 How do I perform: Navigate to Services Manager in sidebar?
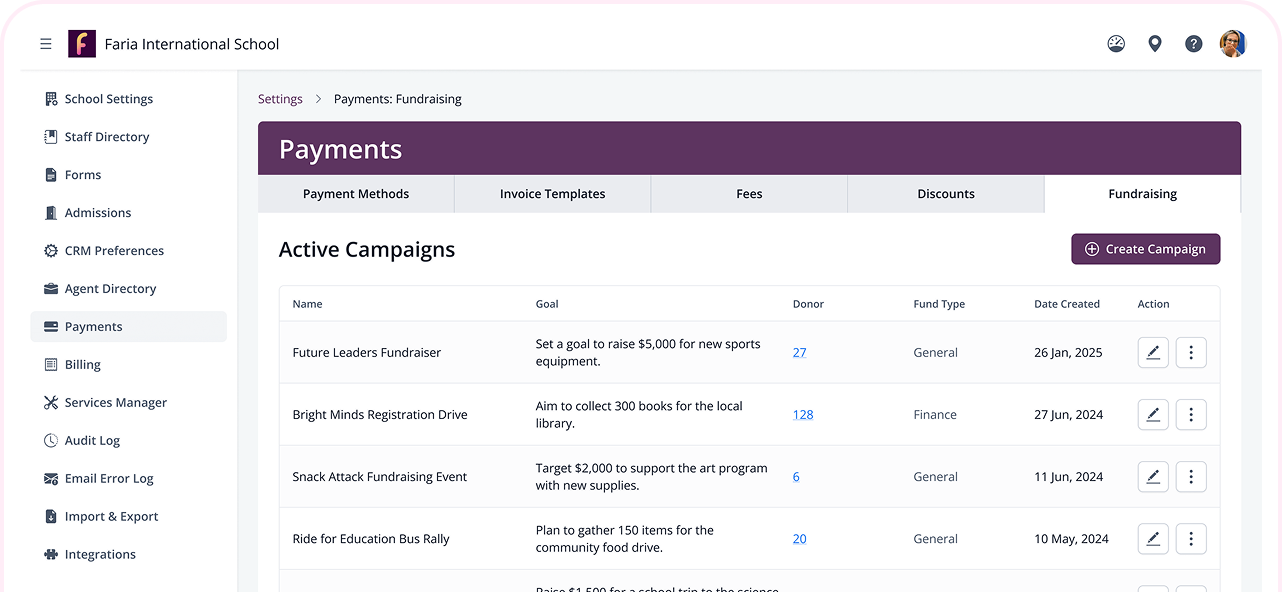115,403
